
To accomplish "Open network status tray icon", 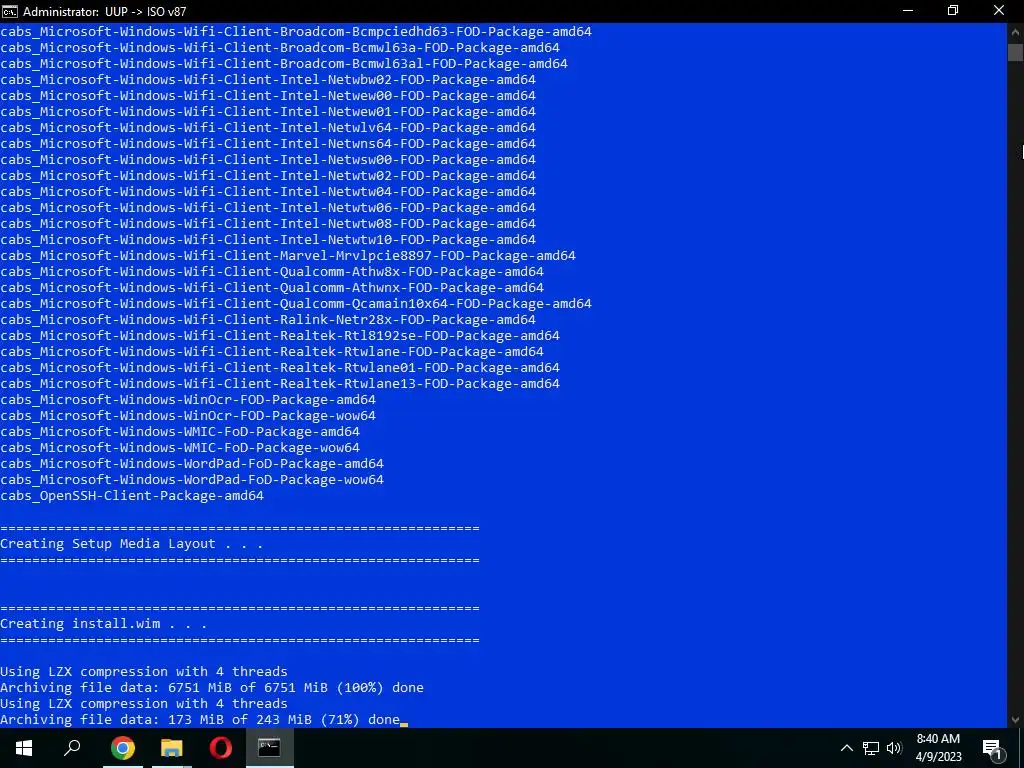I will [x=871, y=748].
